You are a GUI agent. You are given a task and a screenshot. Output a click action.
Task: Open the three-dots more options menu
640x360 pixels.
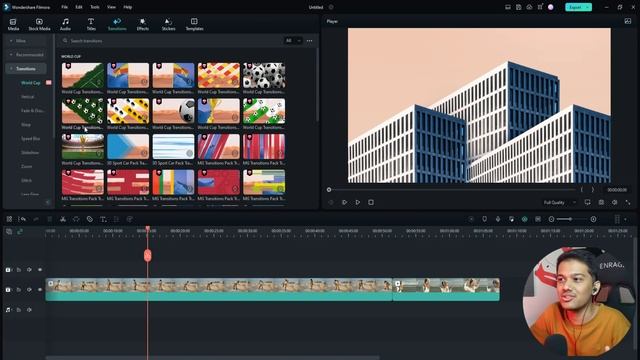coord(309,41)
